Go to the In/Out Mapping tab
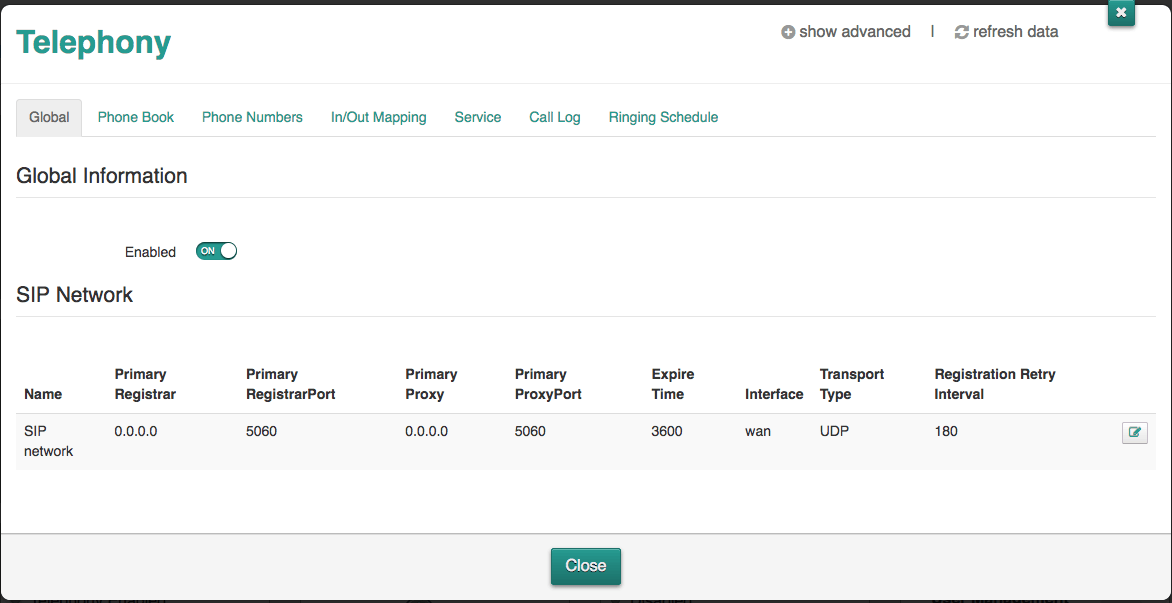Viewport: 1172px width, 603px height. coord(379,117)
